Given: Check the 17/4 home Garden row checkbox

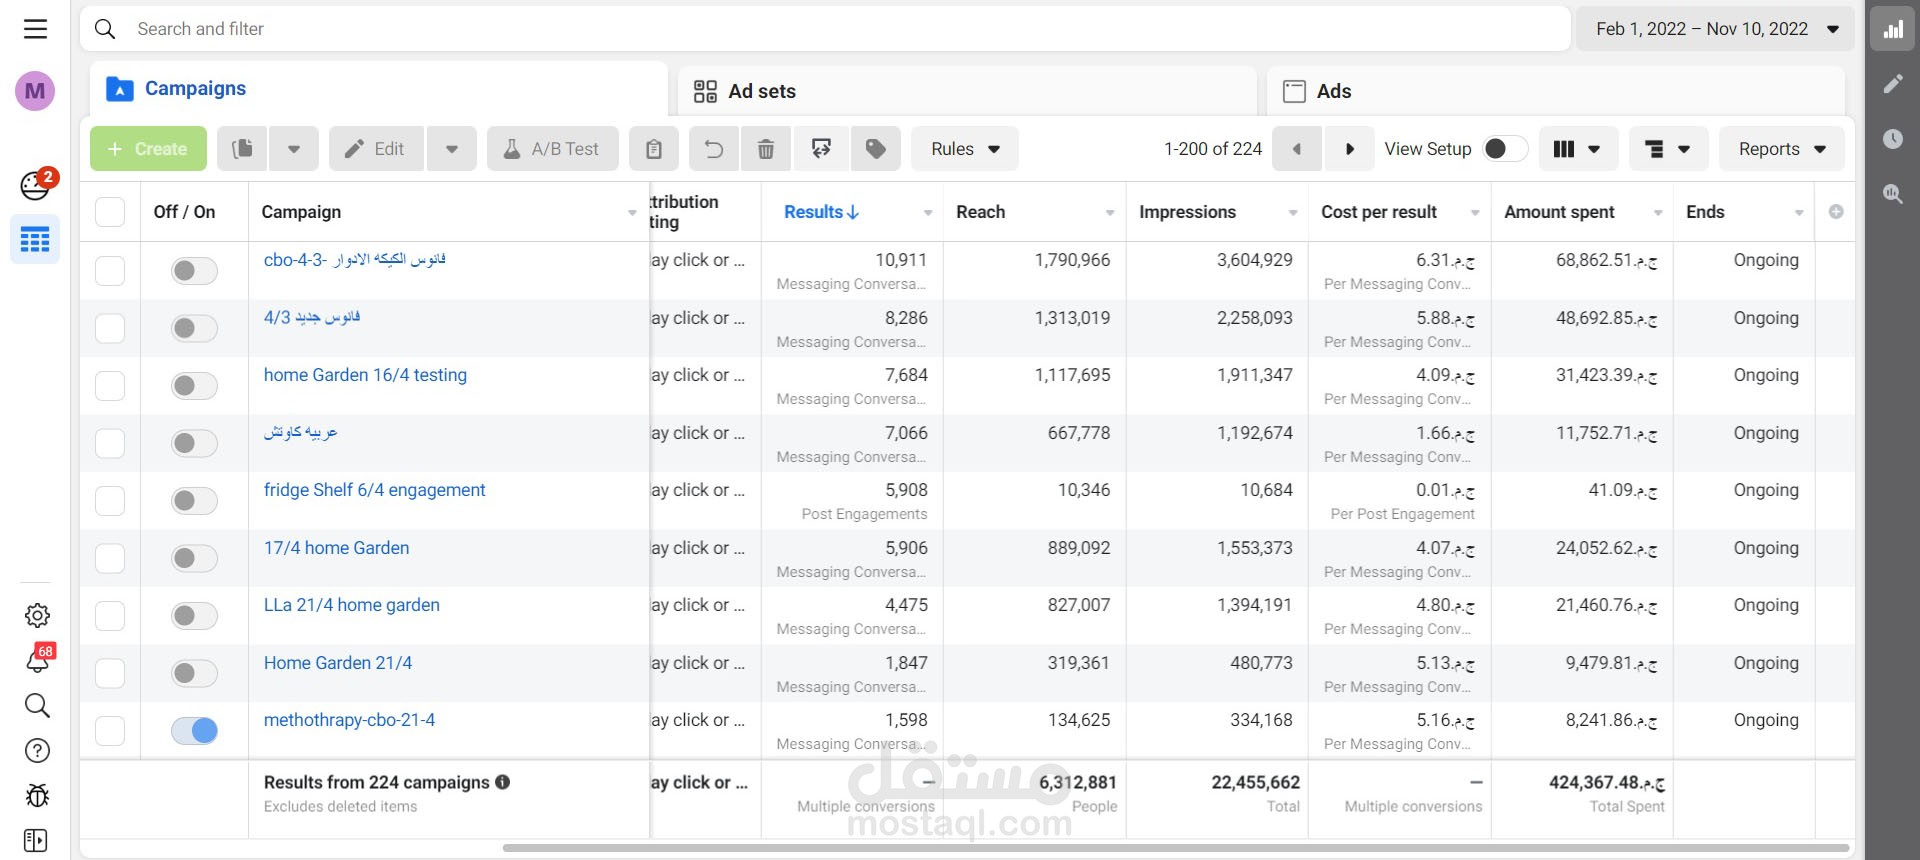Looking at the screenshot, I should pyautogui.click(x=110, y=558).
